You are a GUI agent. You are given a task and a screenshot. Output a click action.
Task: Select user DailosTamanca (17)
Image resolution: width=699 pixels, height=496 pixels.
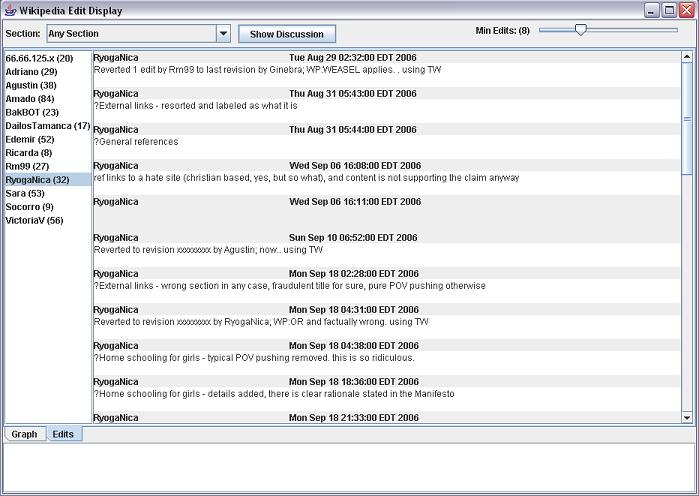click(x=48, y=126)
